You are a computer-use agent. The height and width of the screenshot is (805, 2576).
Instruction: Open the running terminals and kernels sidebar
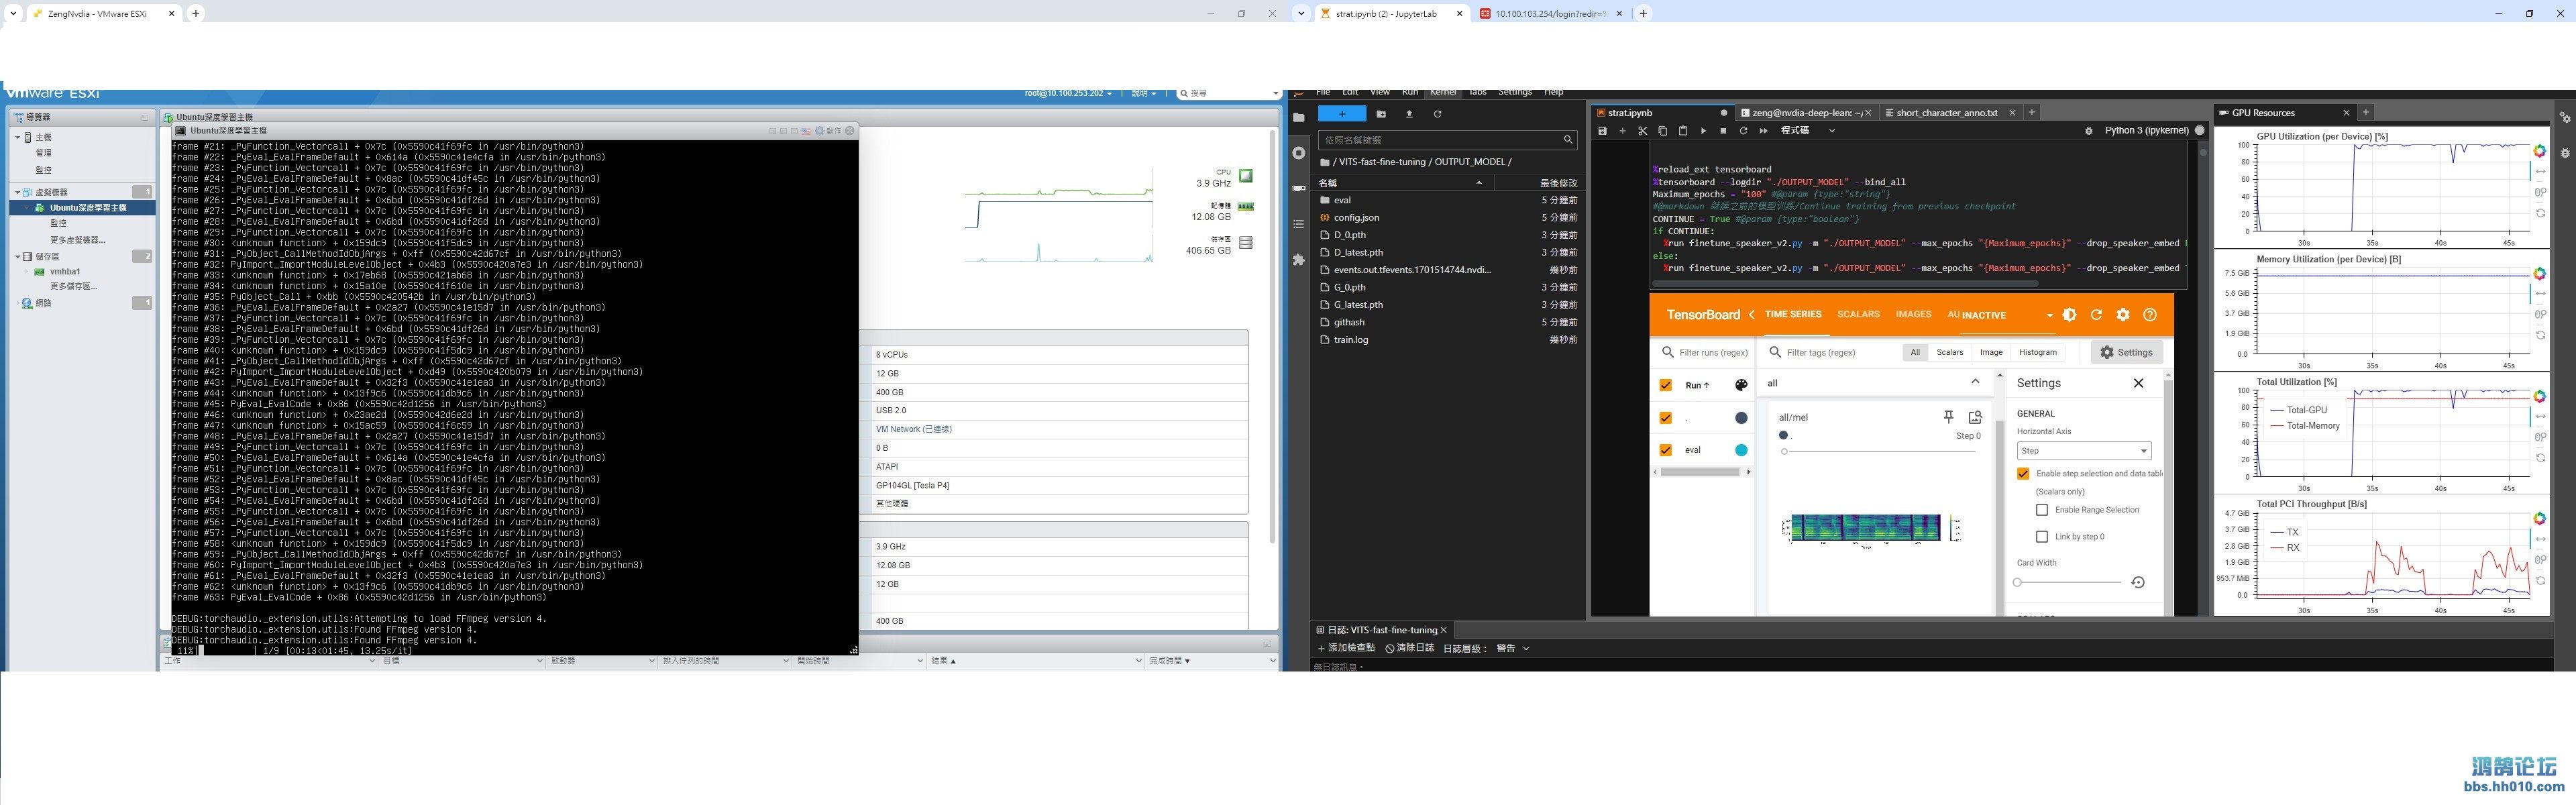click(x=1299, y=153)
